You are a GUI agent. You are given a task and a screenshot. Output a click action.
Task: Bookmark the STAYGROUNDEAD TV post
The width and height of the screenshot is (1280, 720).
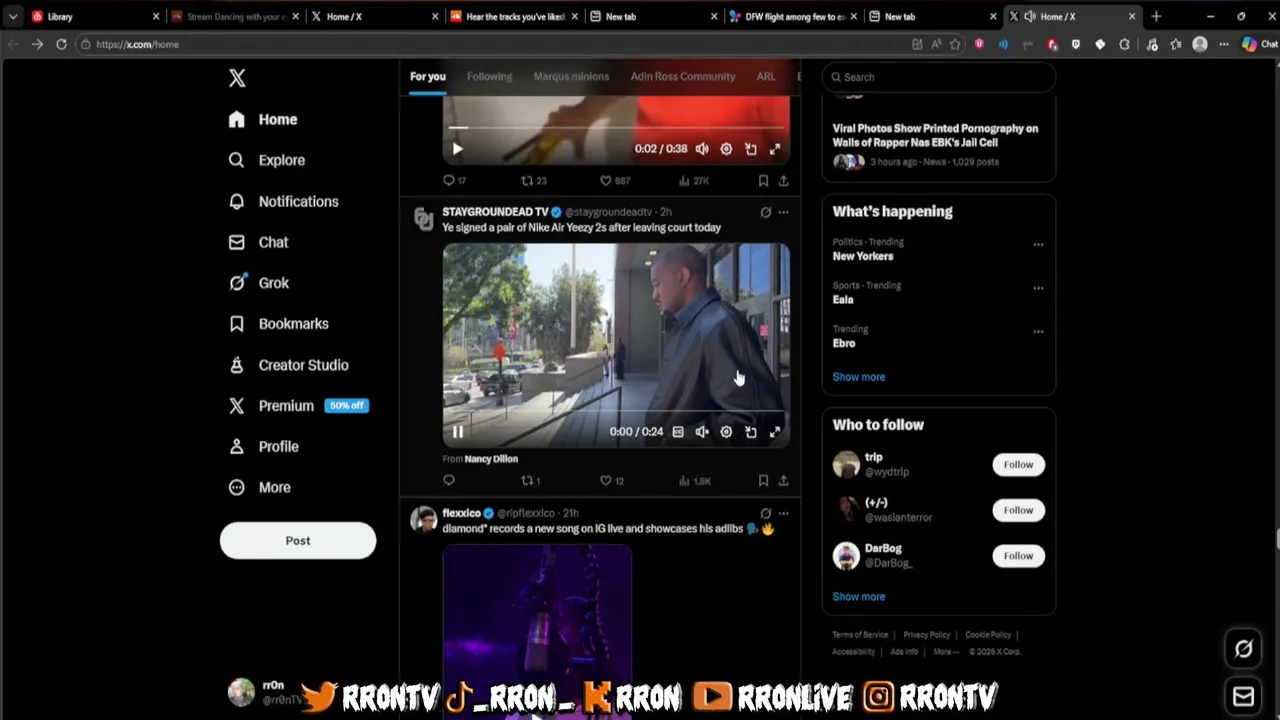(x=763, y=481)
